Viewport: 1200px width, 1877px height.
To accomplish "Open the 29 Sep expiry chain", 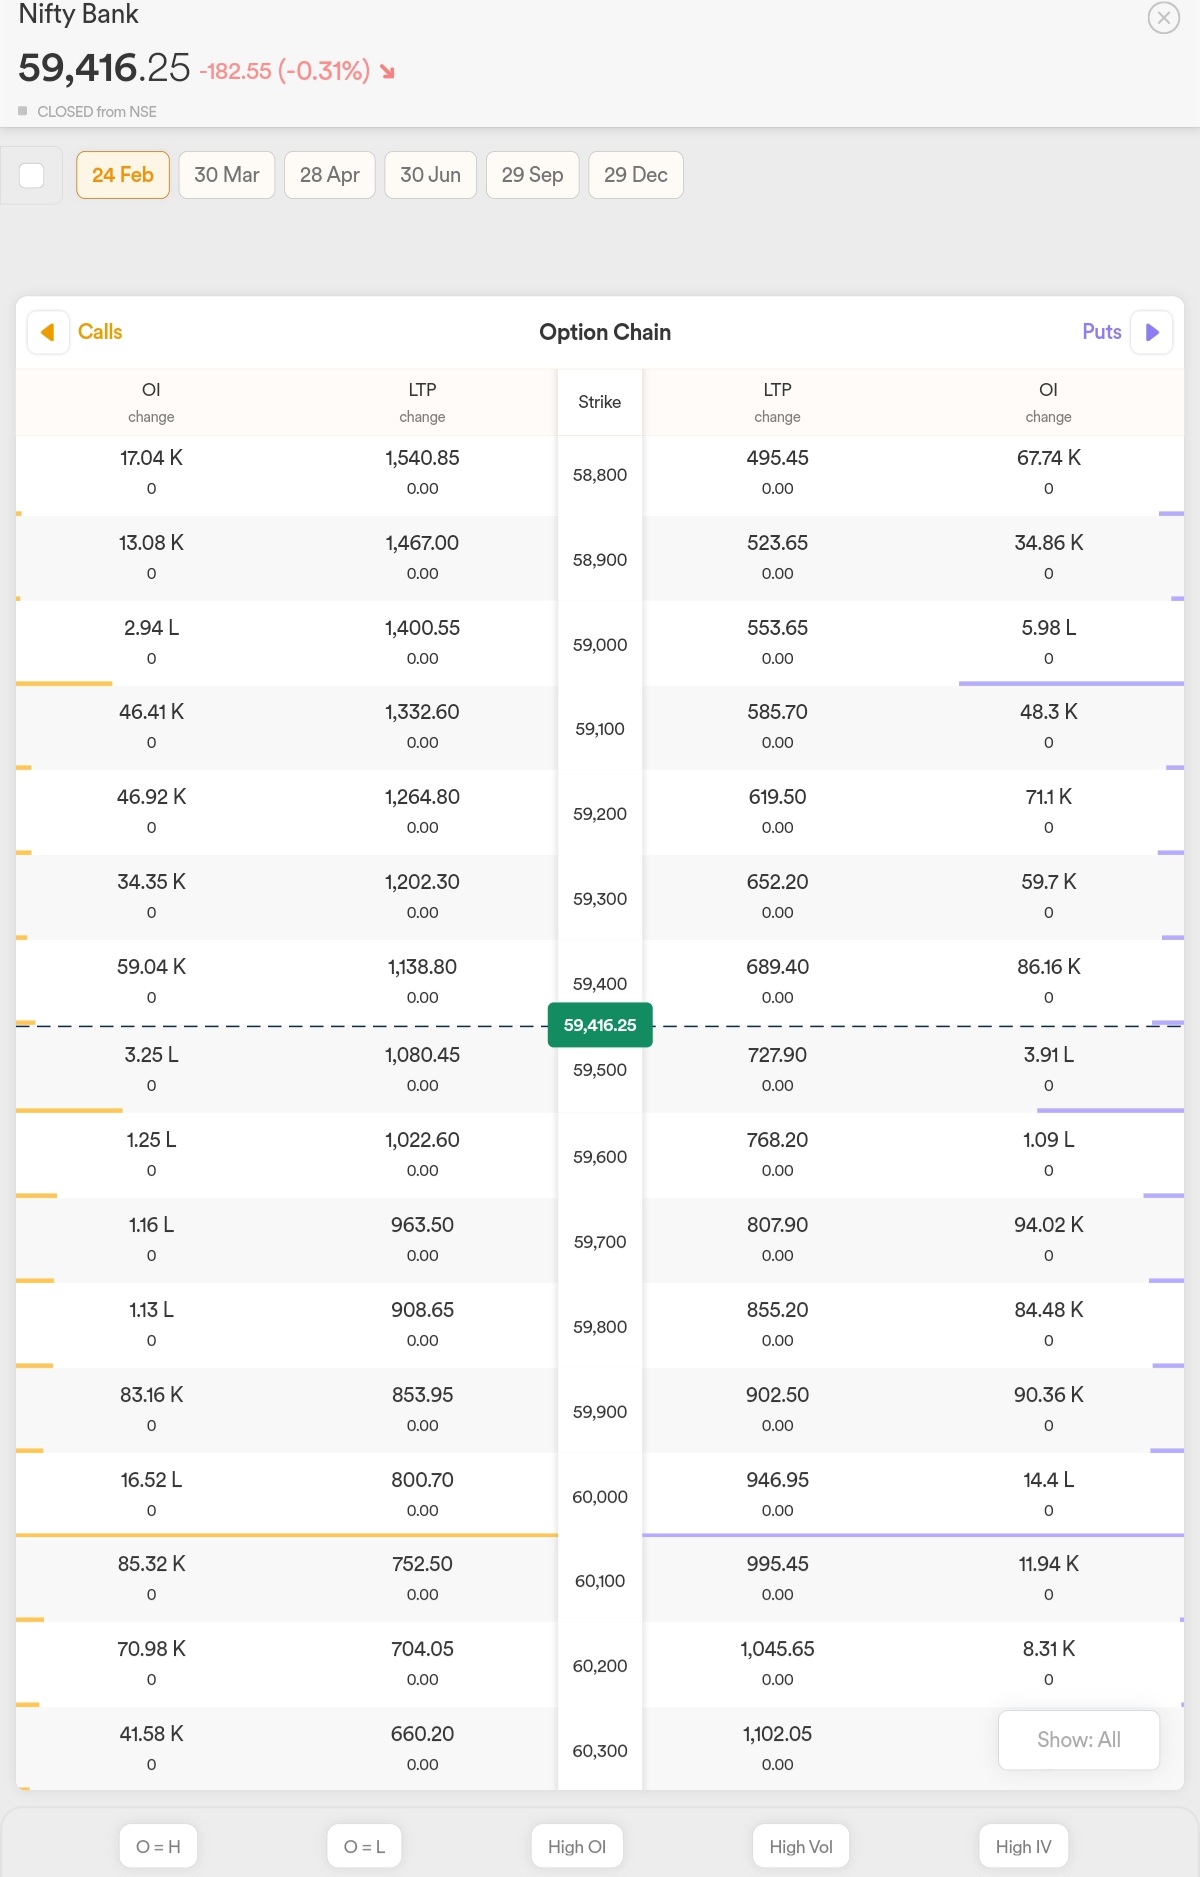I will pyautogui.click(x=532, y=175).
